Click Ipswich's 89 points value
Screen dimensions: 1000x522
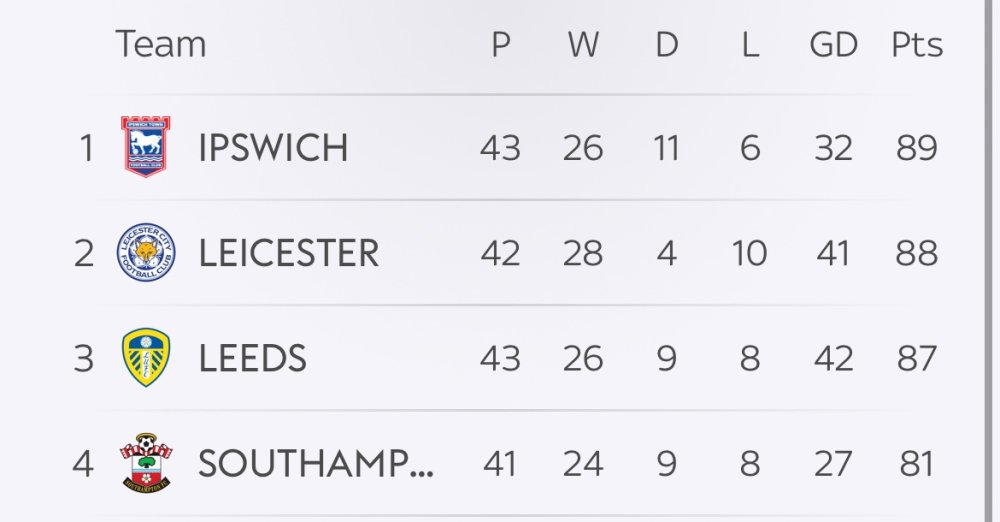(x=917, y=148)
